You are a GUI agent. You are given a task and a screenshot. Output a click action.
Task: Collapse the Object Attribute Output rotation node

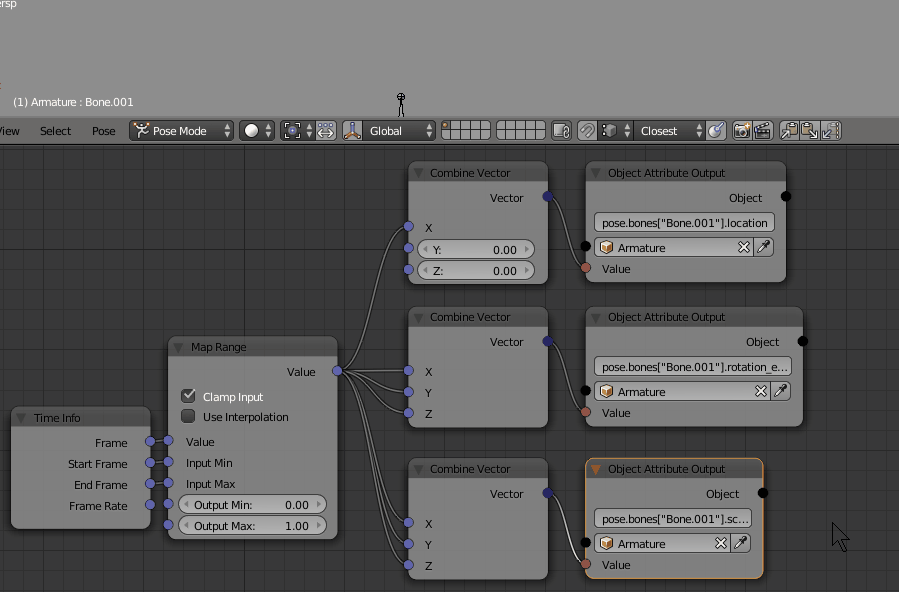click(596, 317)
